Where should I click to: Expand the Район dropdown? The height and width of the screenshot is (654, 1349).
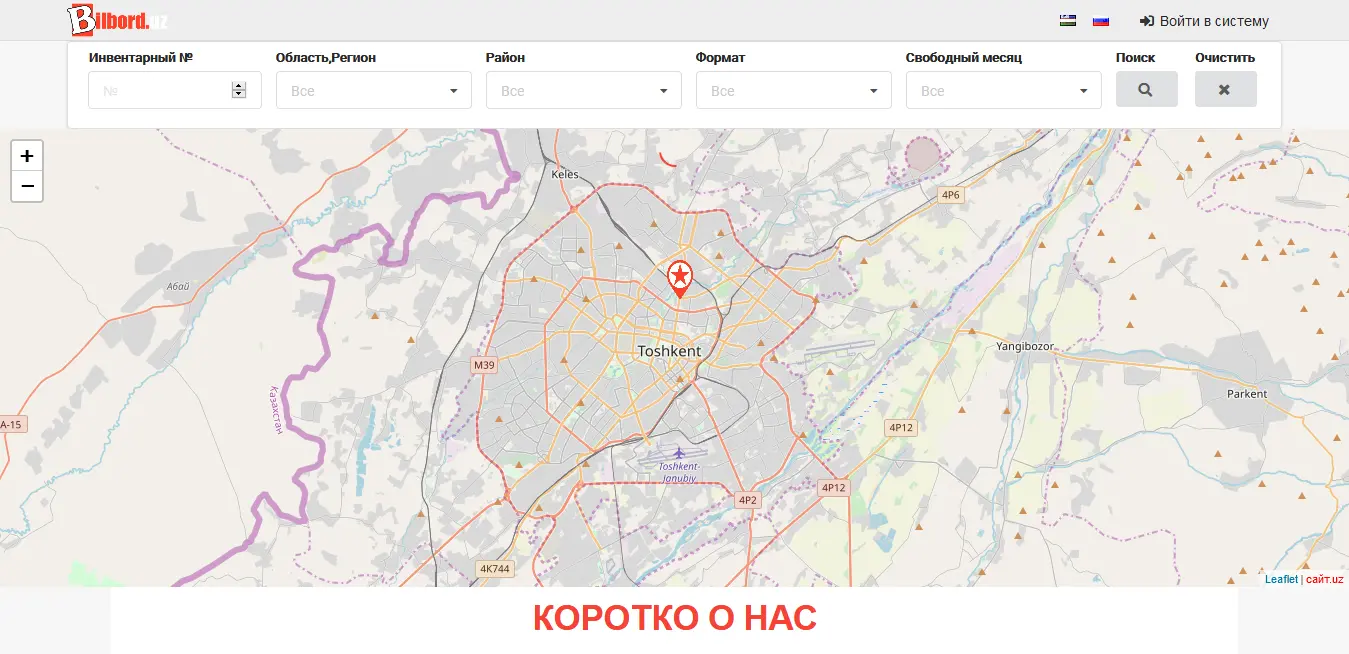[x=583, y=90]
